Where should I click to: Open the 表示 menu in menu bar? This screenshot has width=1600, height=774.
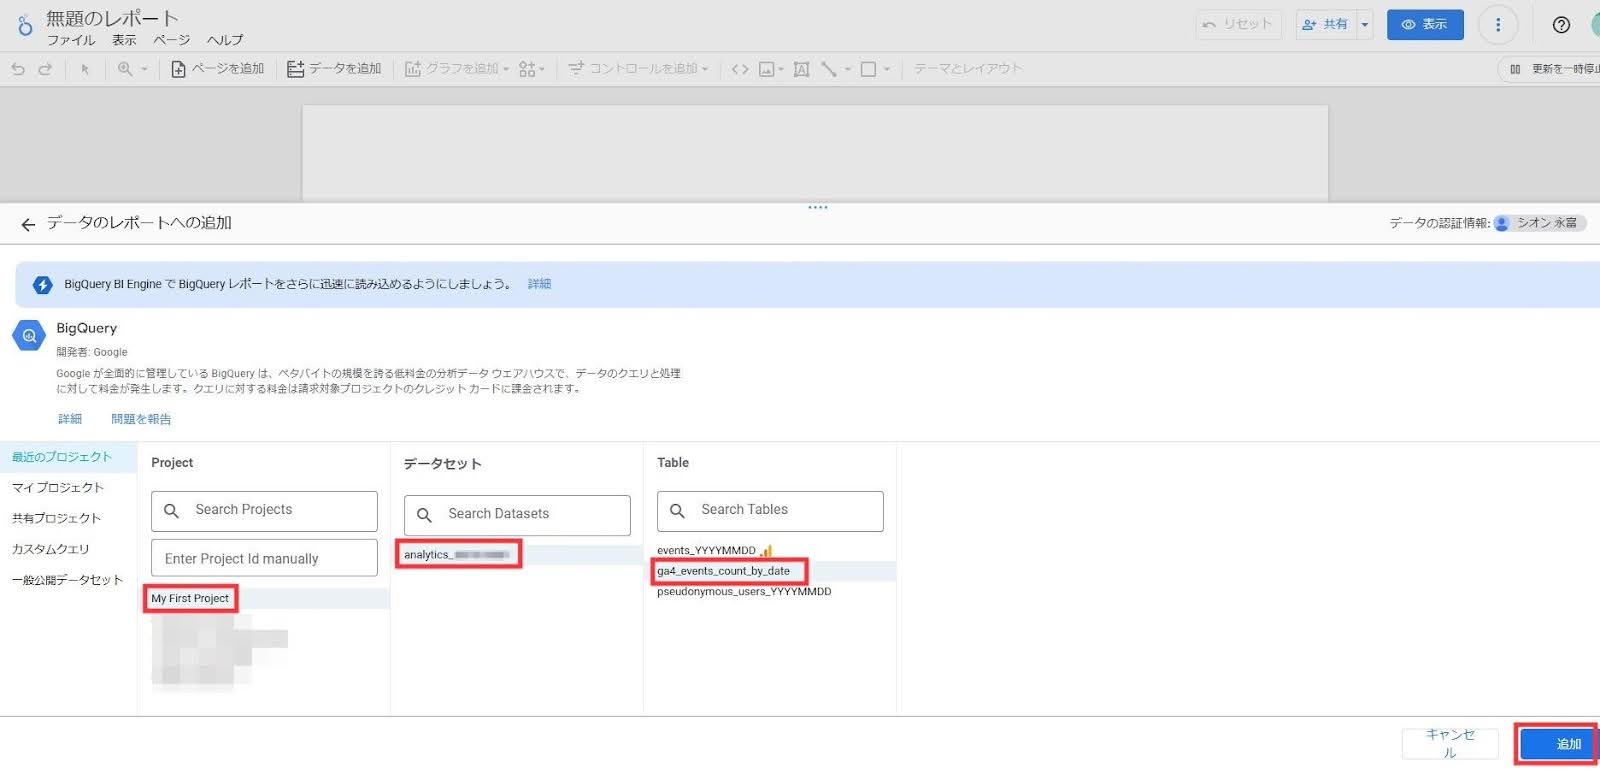[124, 40]
